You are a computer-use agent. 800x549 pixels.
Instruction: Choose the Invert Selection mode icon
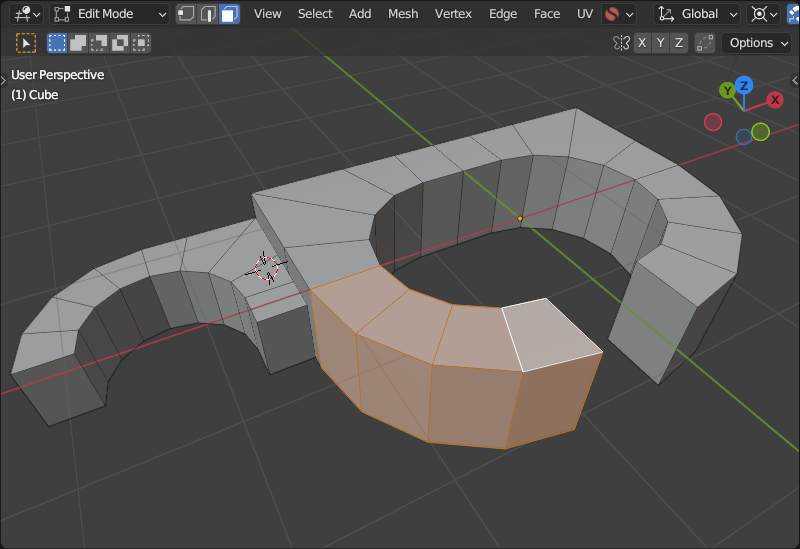[x=120, y=43]
